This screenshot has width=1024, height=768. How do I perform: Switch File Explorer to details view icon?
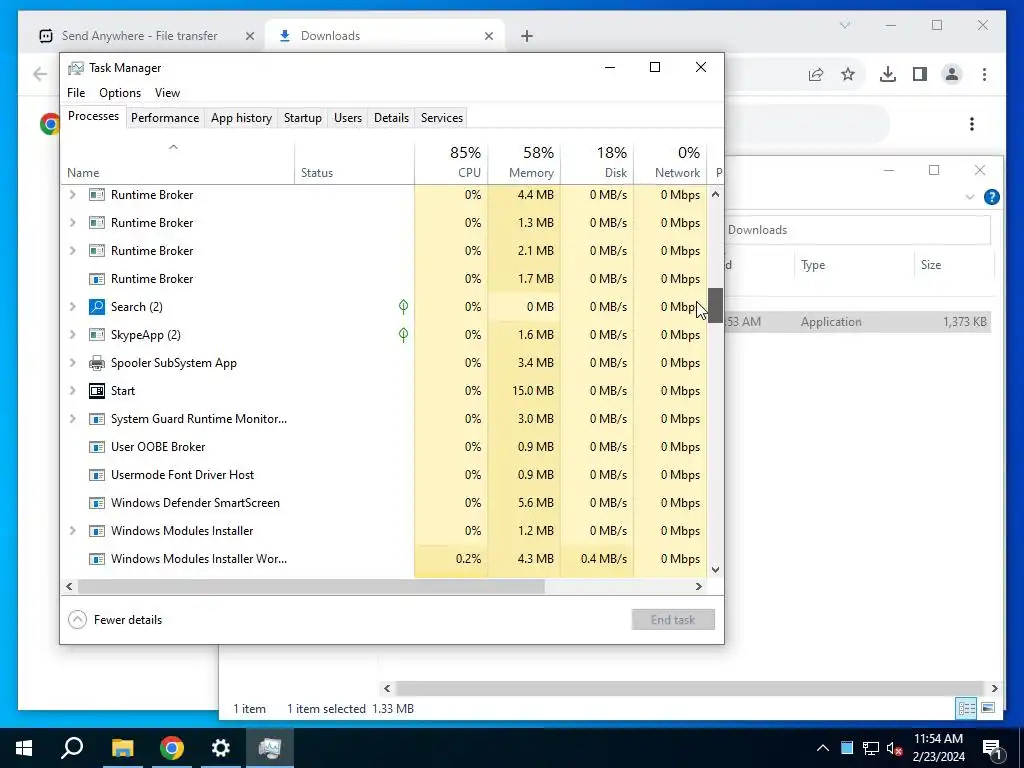point(967,708)
